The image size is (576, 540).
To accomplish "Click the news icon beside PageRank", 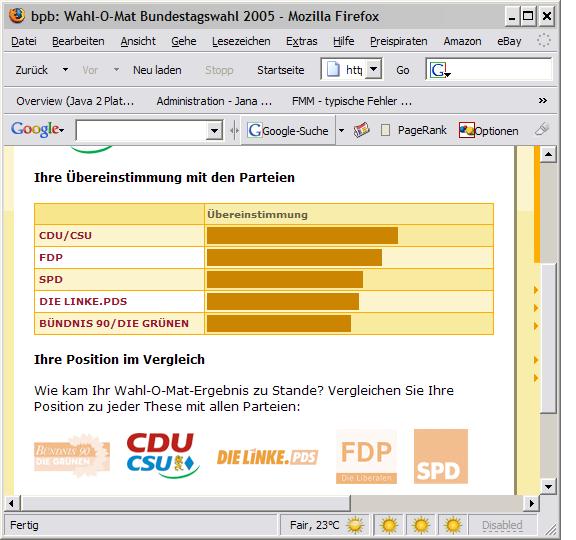I will (361, 130).
